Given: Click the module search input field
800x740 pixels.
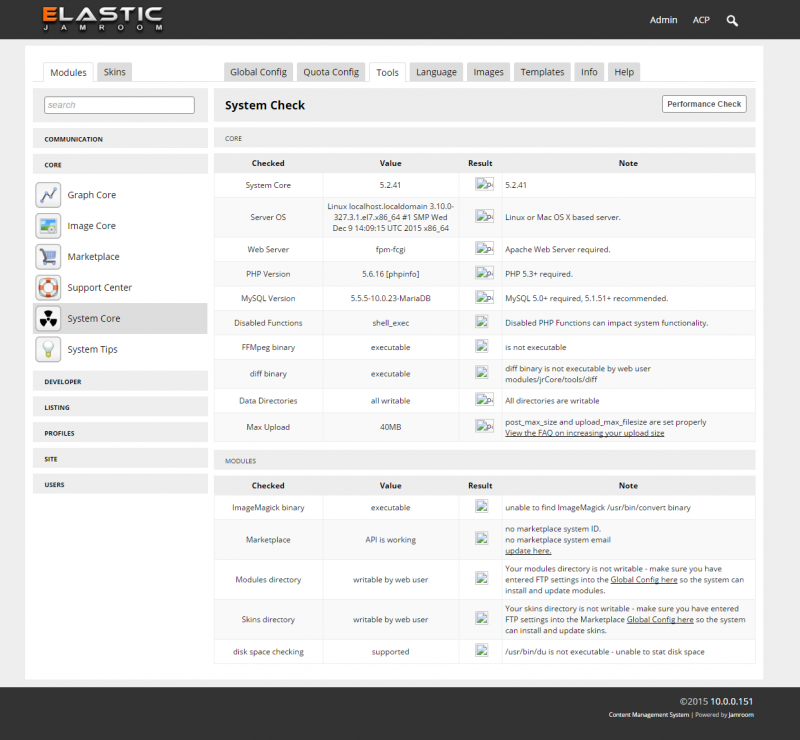Looking at the screenshot, I should pyautogui.click(x=119, y=105).
